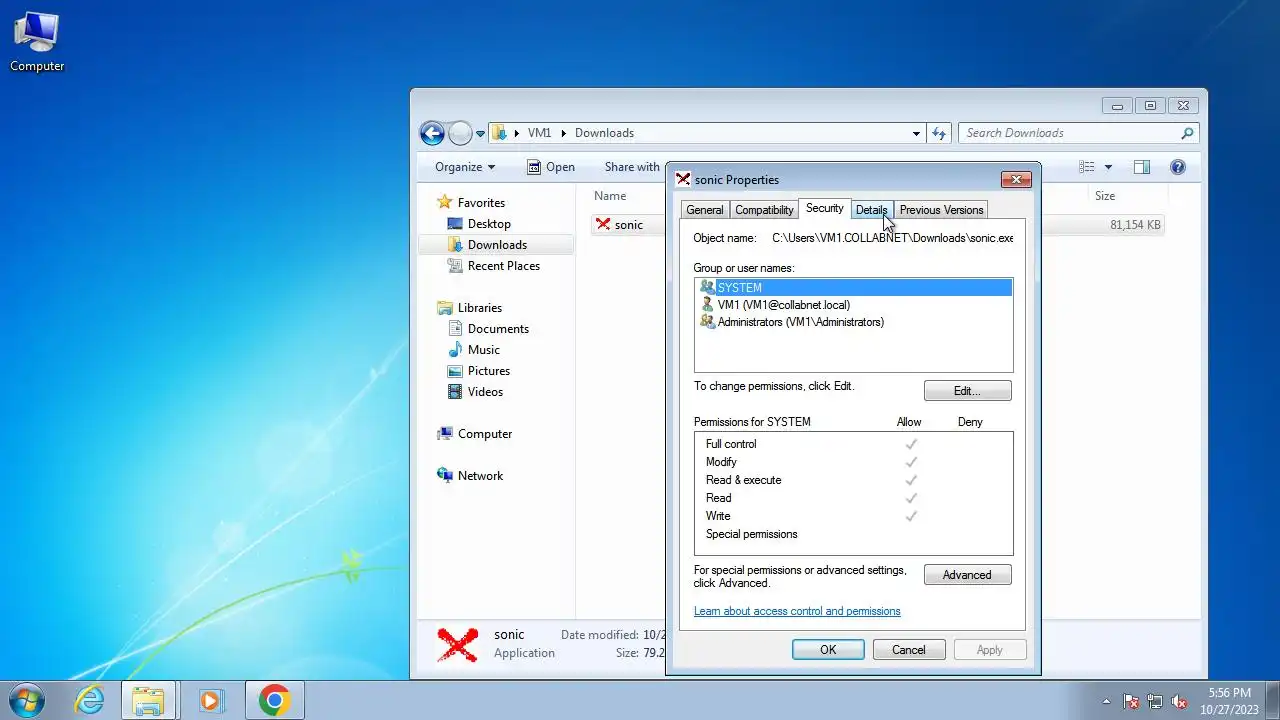Open the Compatibility tab
The width and height of the screenshot is (1280, 720).
click(764, 210)
